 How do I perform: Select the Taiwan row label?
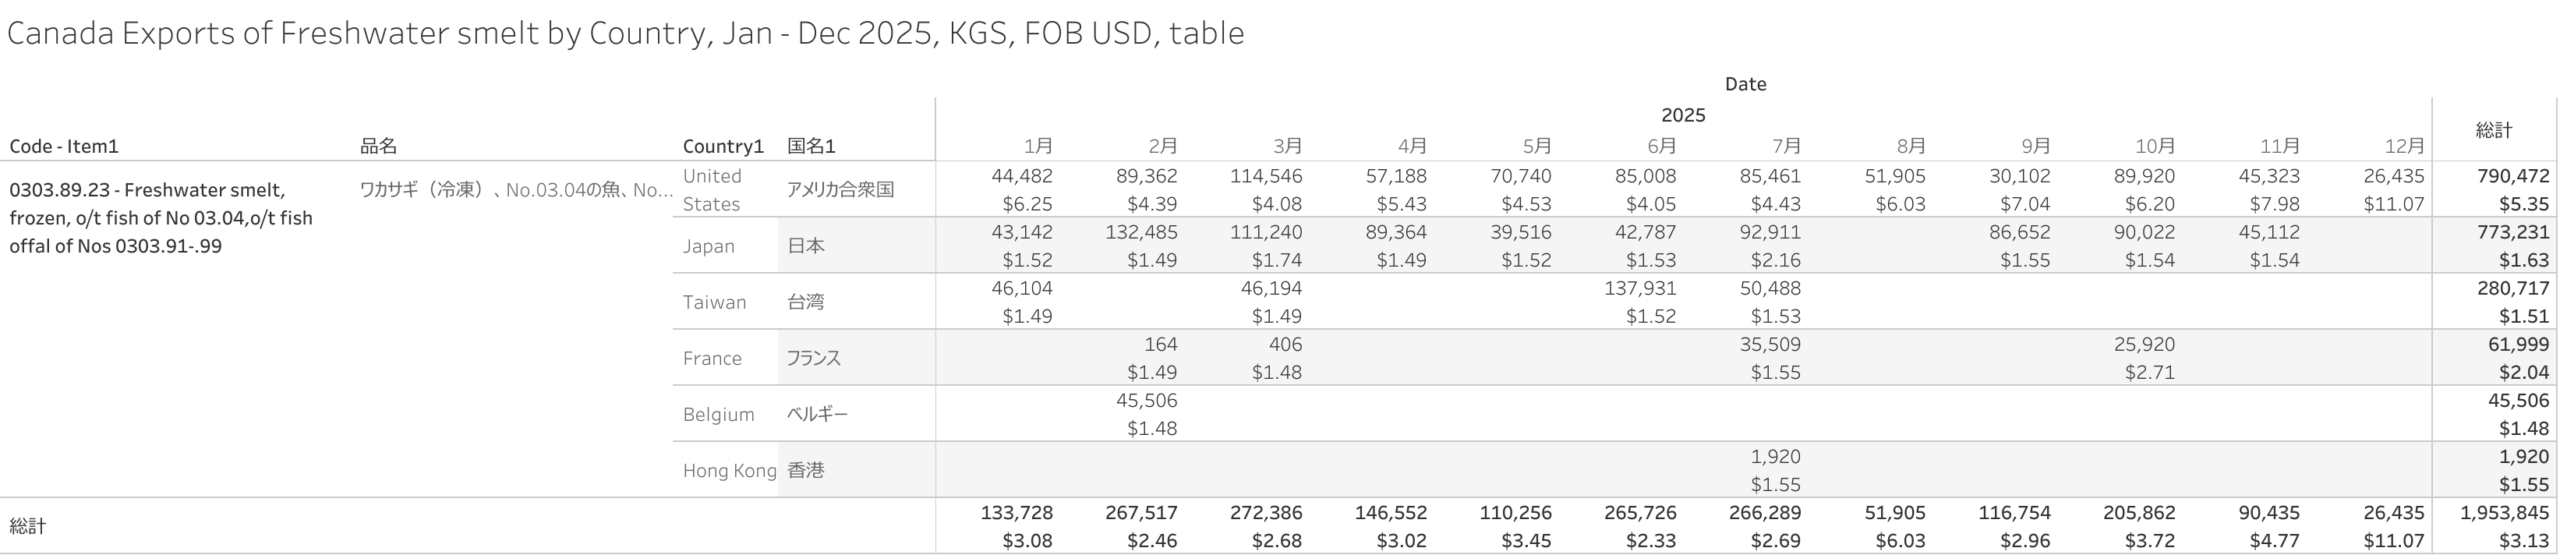click(714, 302)
